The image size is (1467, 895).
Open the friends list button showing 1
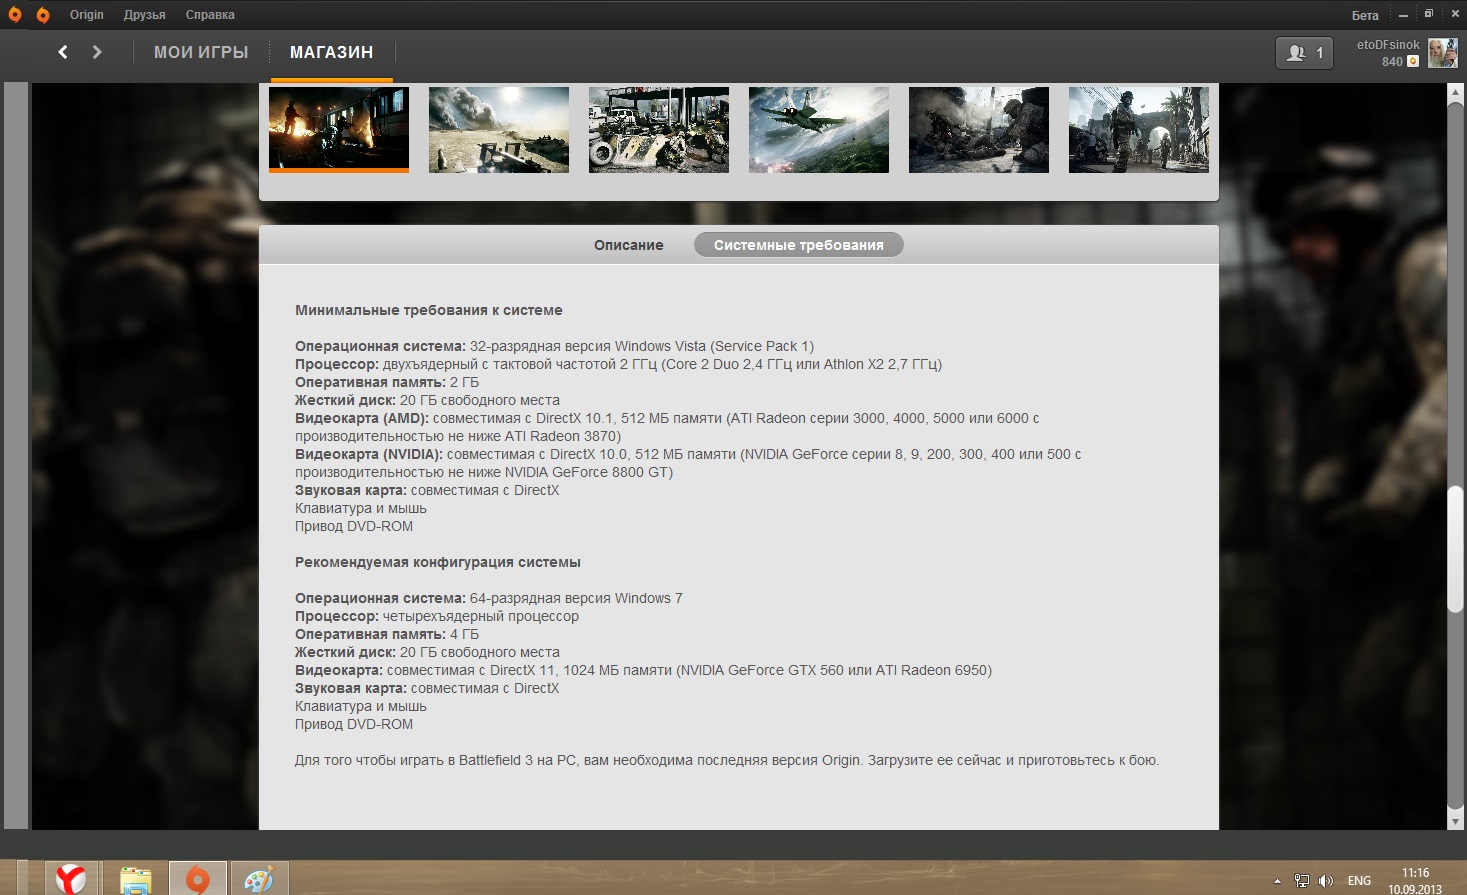pos(1304,53)
